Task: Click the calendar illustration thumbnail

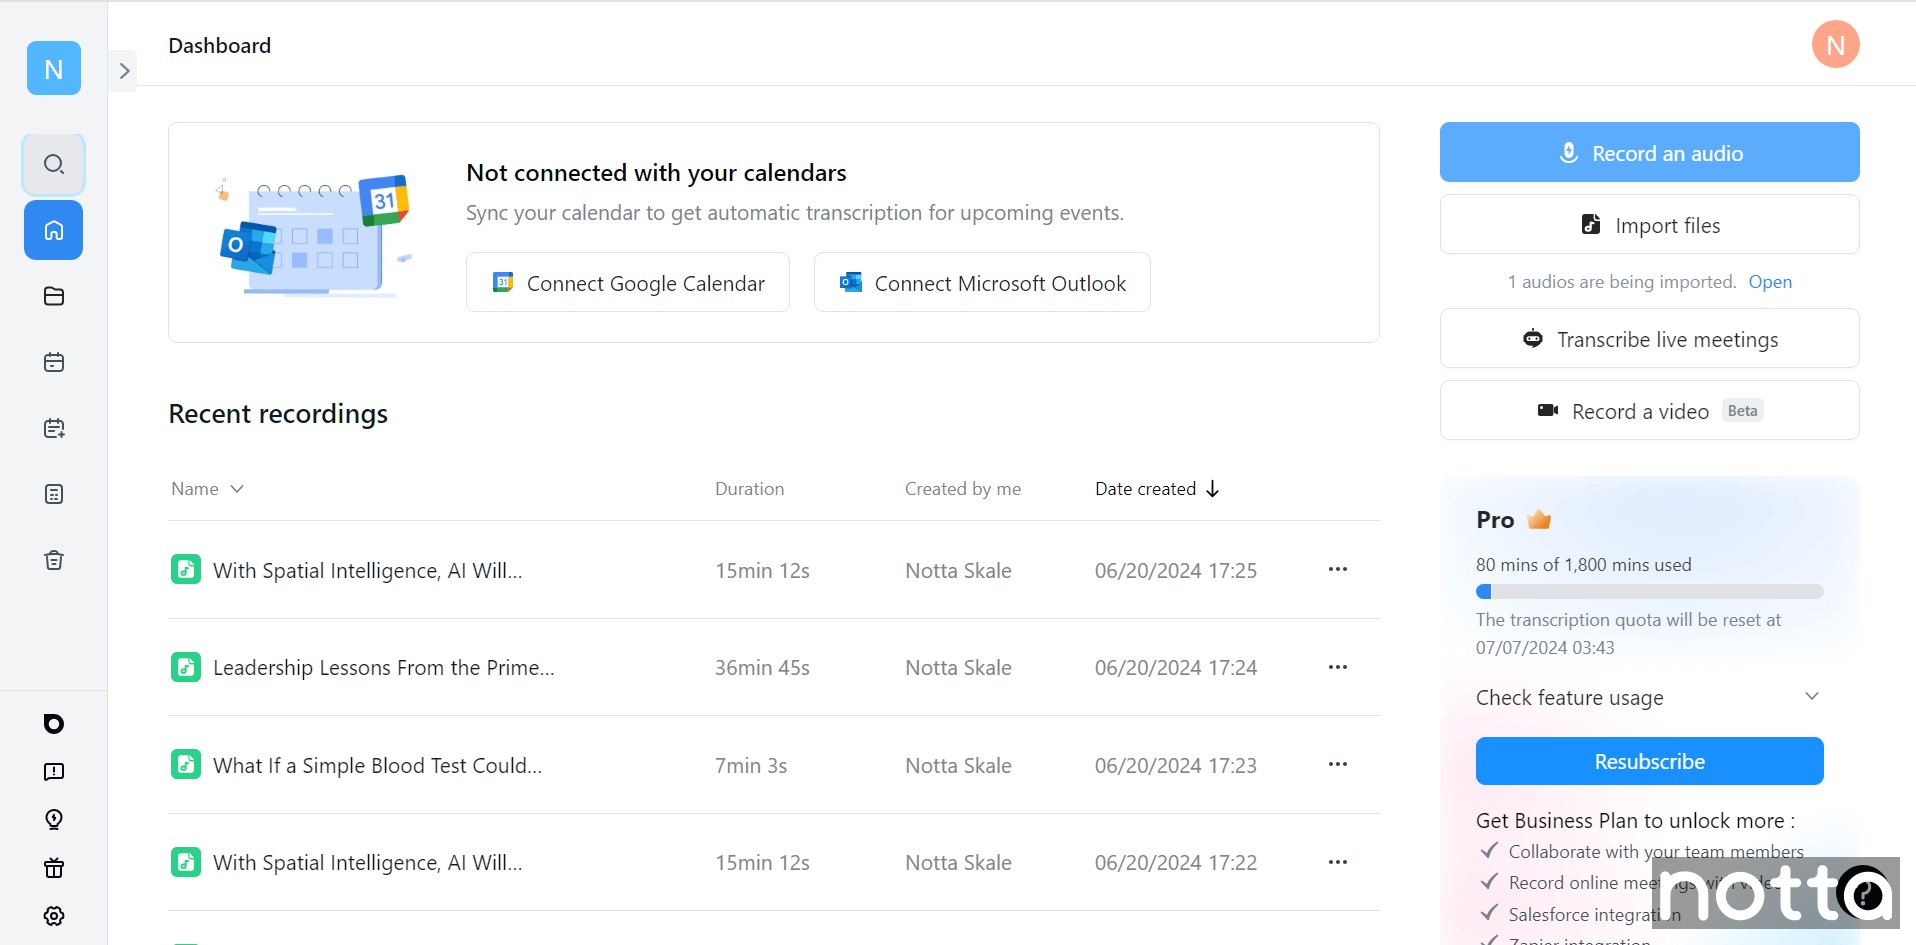Action: coord(314,236)
